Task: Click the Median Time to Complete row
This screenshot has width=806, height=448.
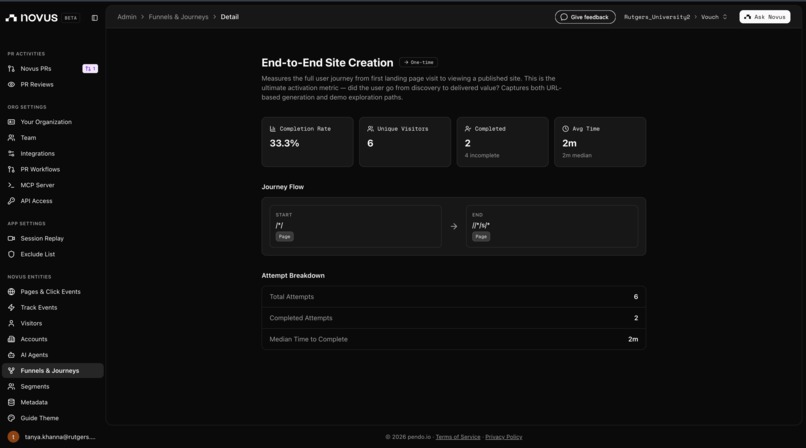Action: [x=453, y=339]
